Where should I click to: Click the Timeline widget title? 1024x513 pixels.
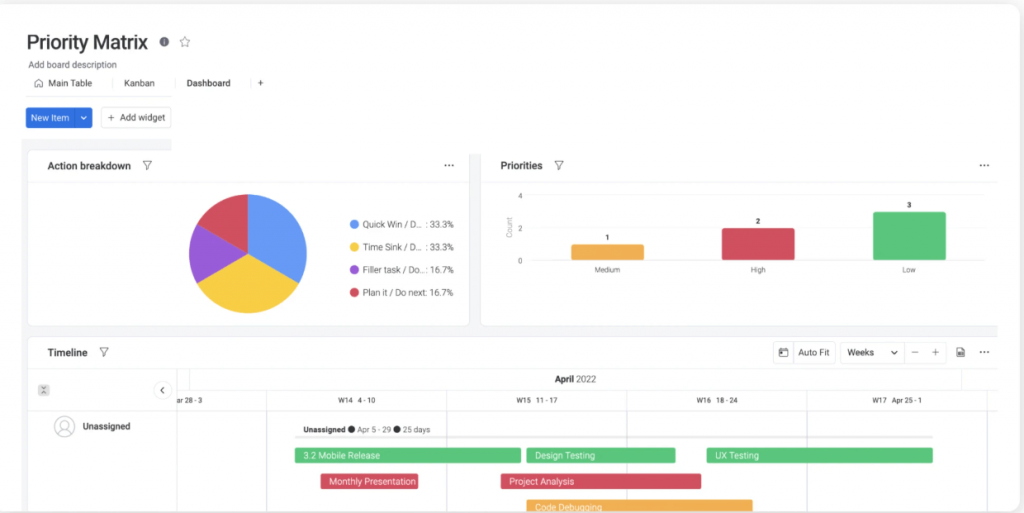coord(67,352)
